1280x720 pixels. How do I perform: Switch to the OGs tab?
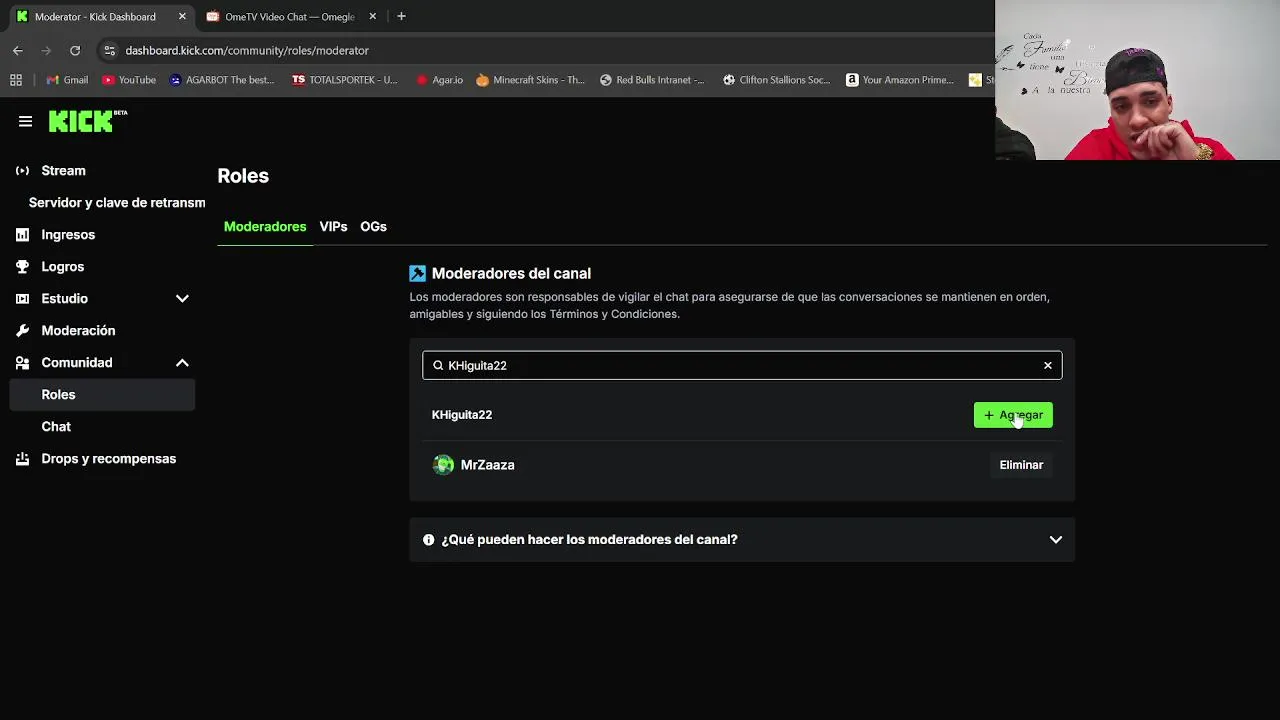coord(373,227)
